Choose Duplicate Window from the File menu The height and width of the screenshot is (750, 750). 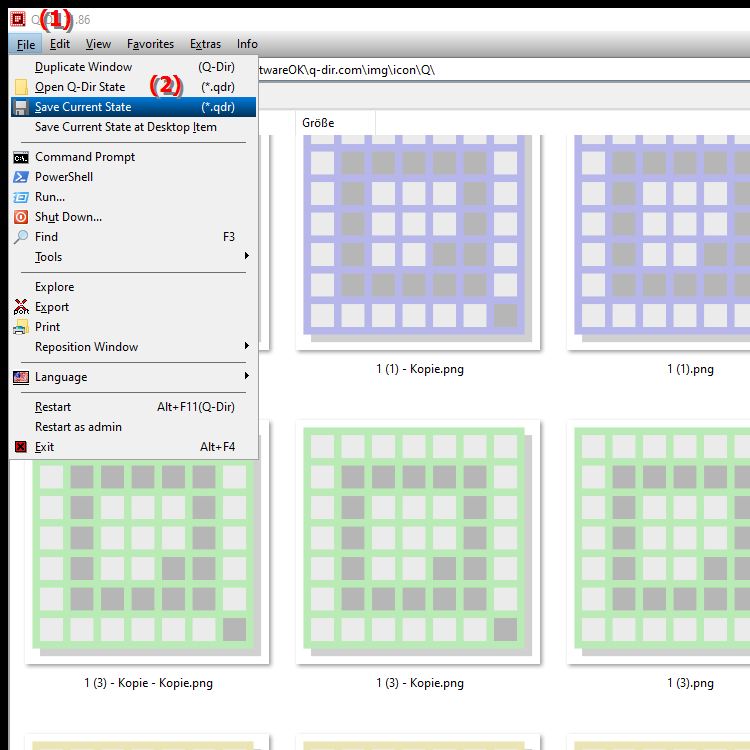pyautogui.click(x=83, y=67)
